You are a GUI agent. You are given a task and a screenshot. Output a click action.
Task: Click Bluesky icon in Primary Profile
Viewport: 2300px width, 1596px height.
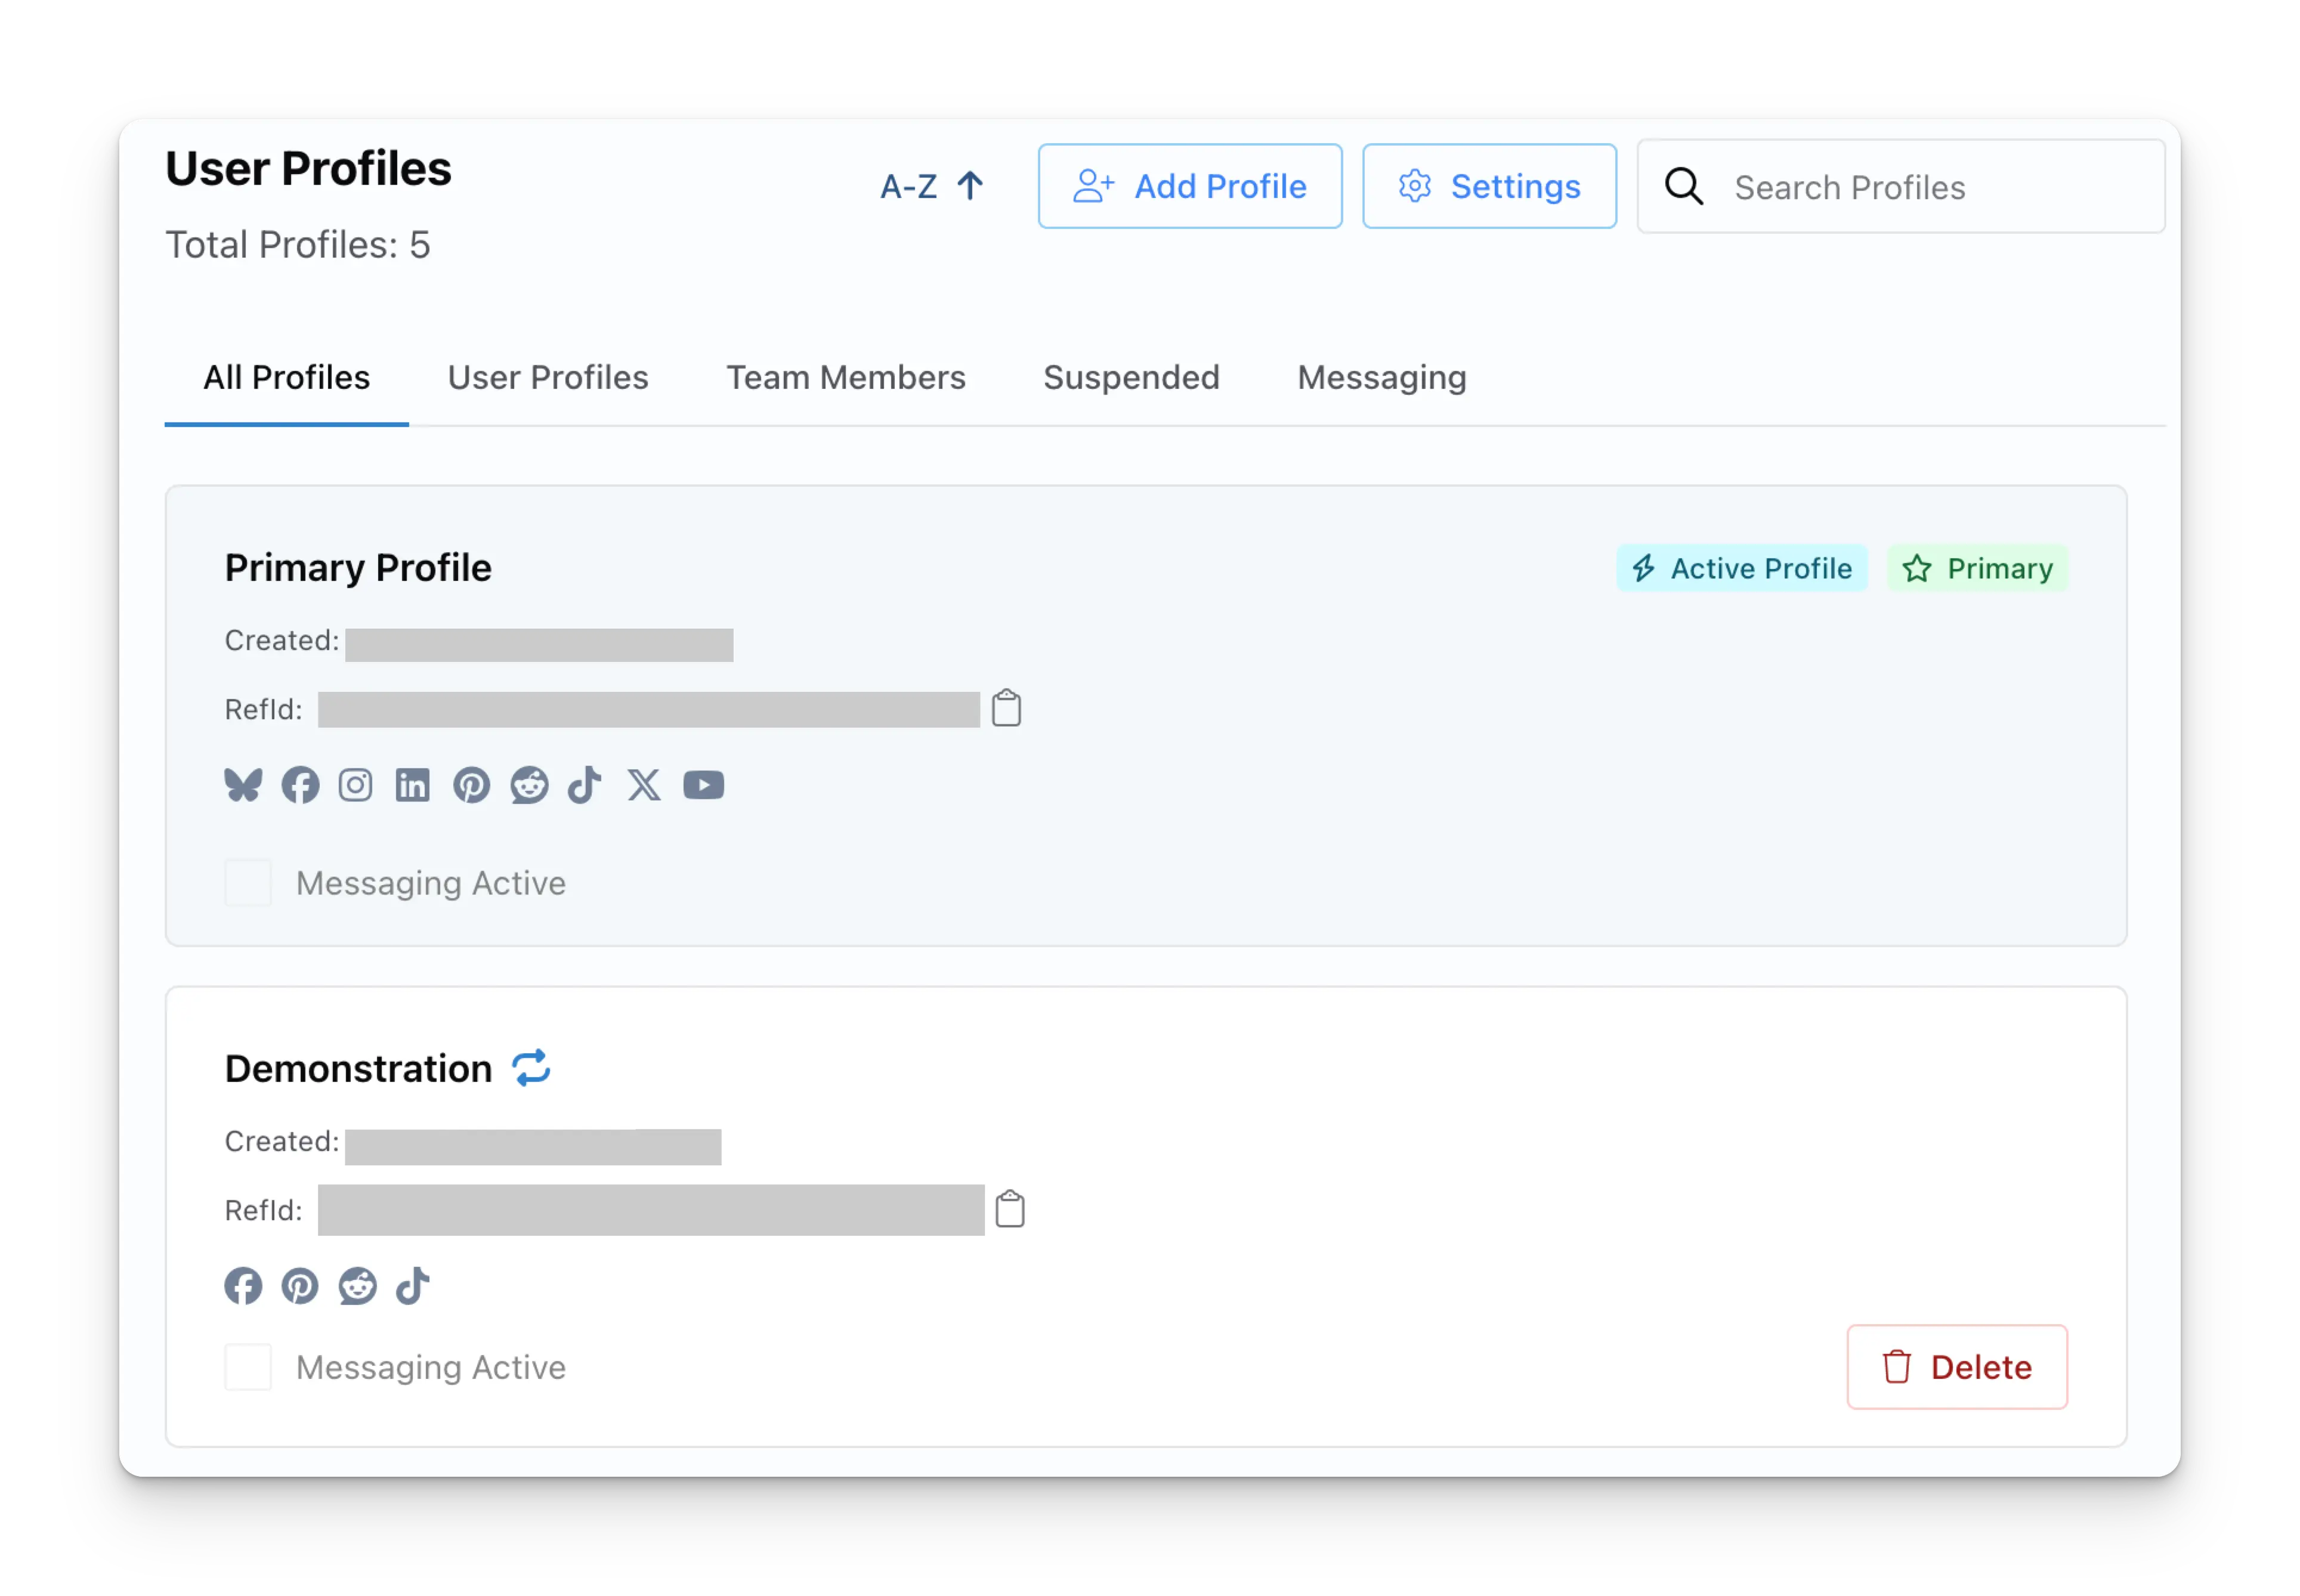[243, 785]
